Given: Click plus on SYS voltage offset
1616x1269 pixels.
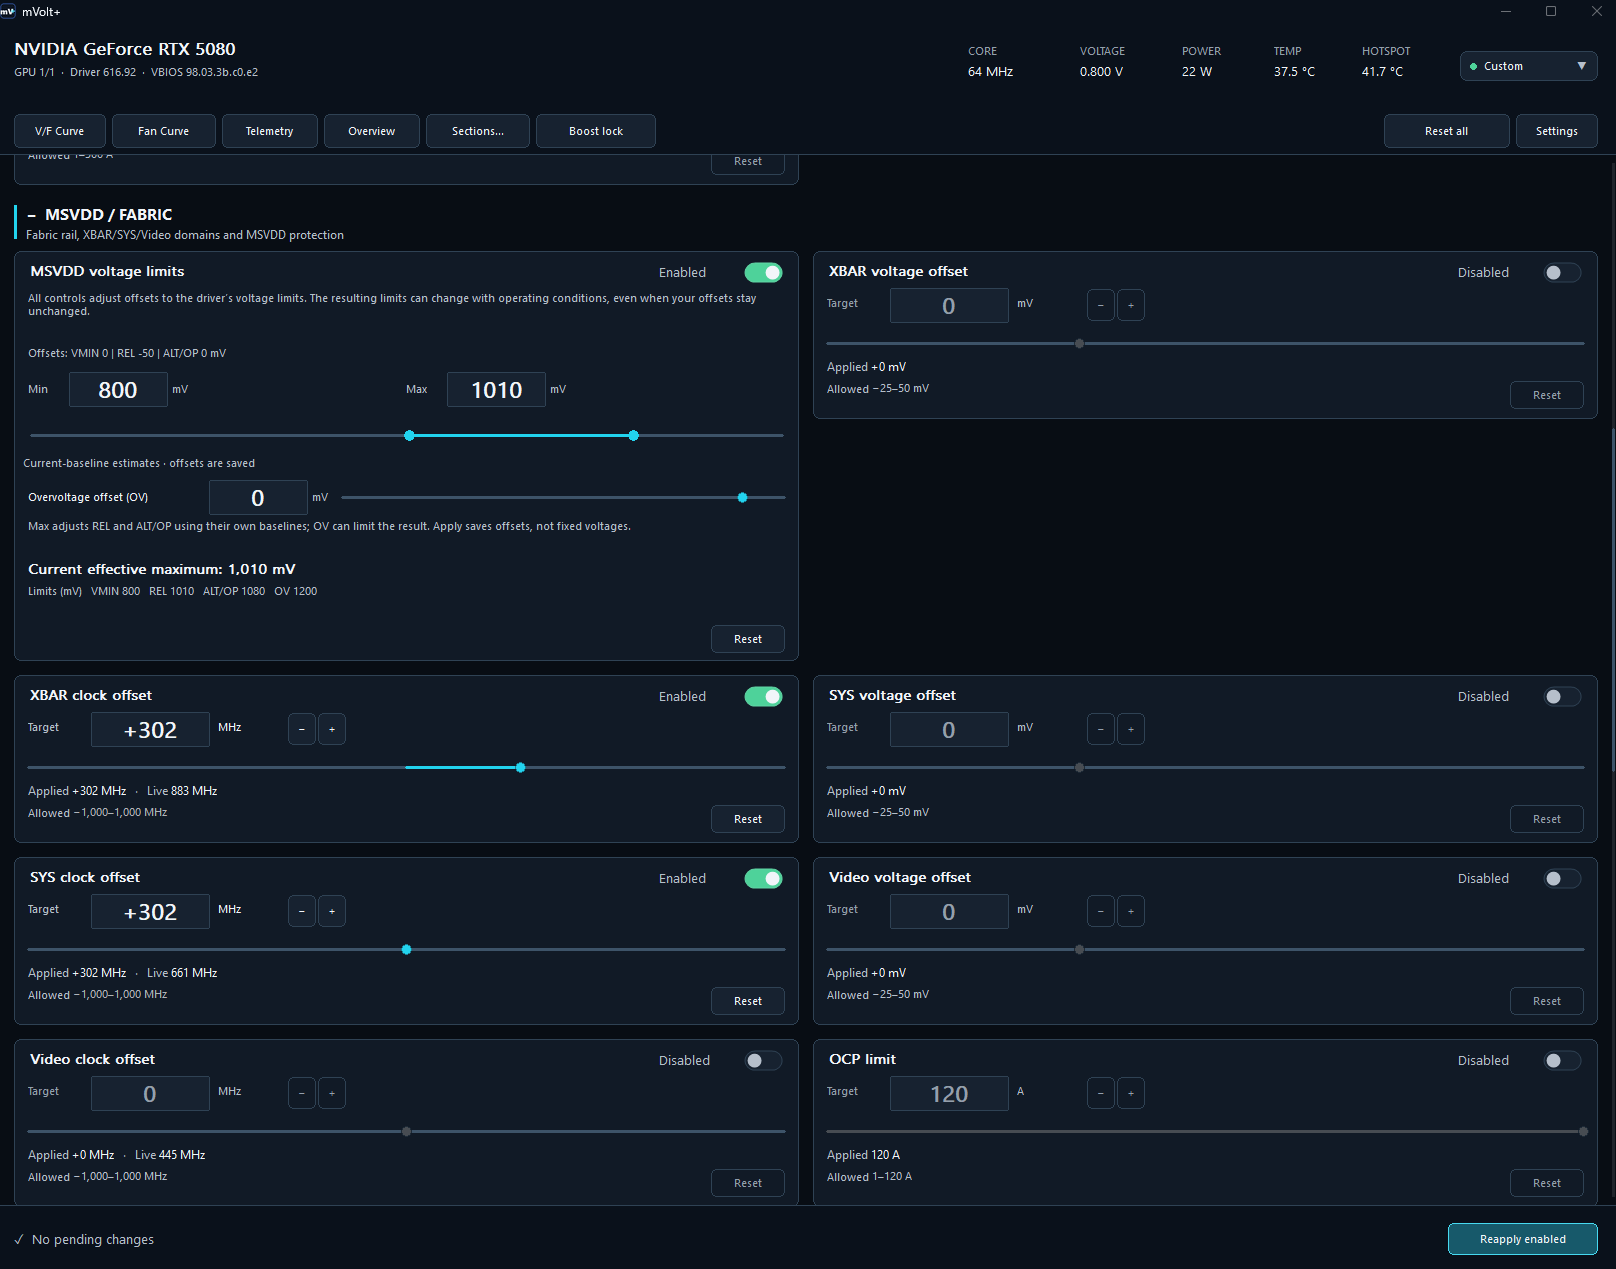Looking at the screenshot, I should tap(1131, 729).
